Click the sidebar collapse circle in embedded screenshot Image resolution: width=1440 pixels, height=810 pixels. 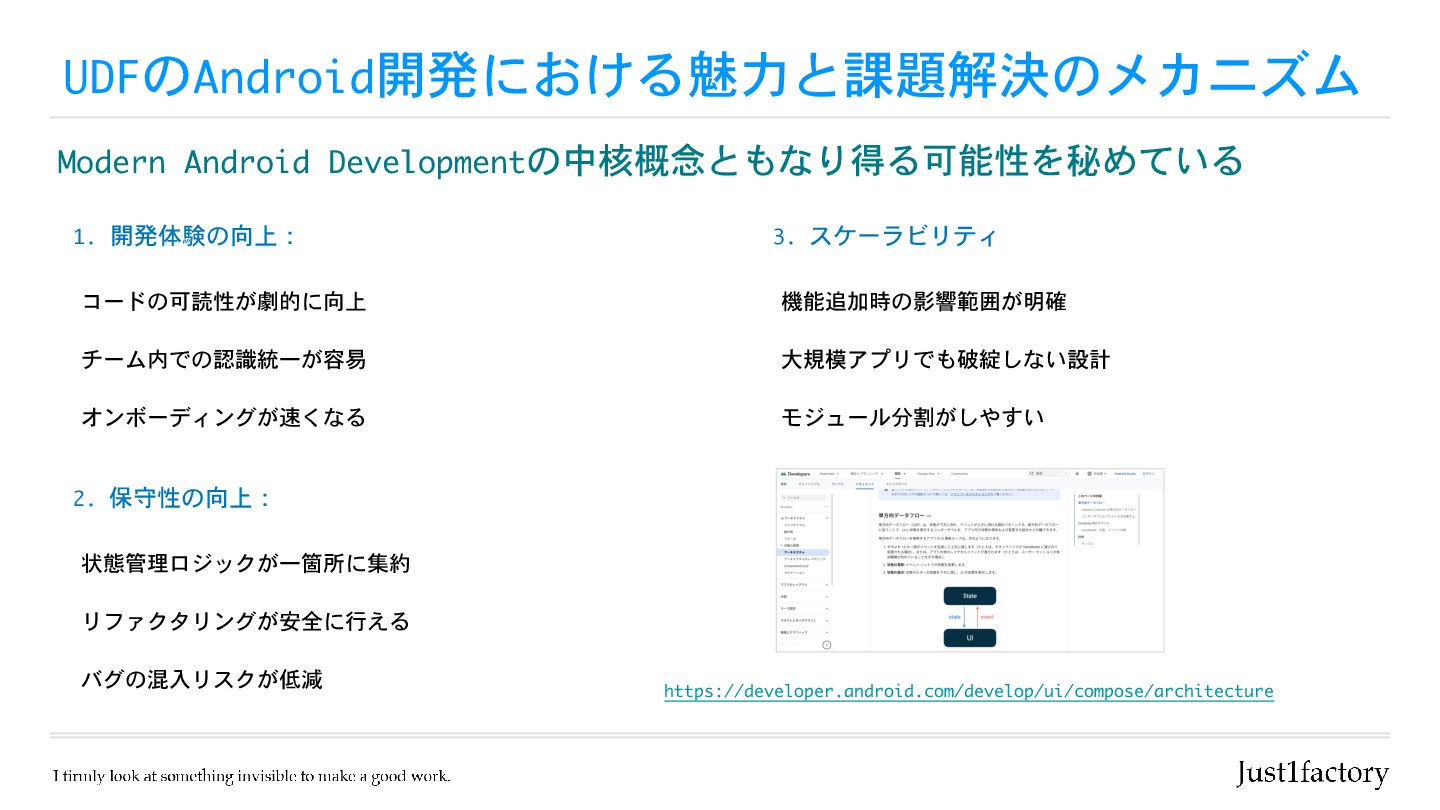click(827, 645)
